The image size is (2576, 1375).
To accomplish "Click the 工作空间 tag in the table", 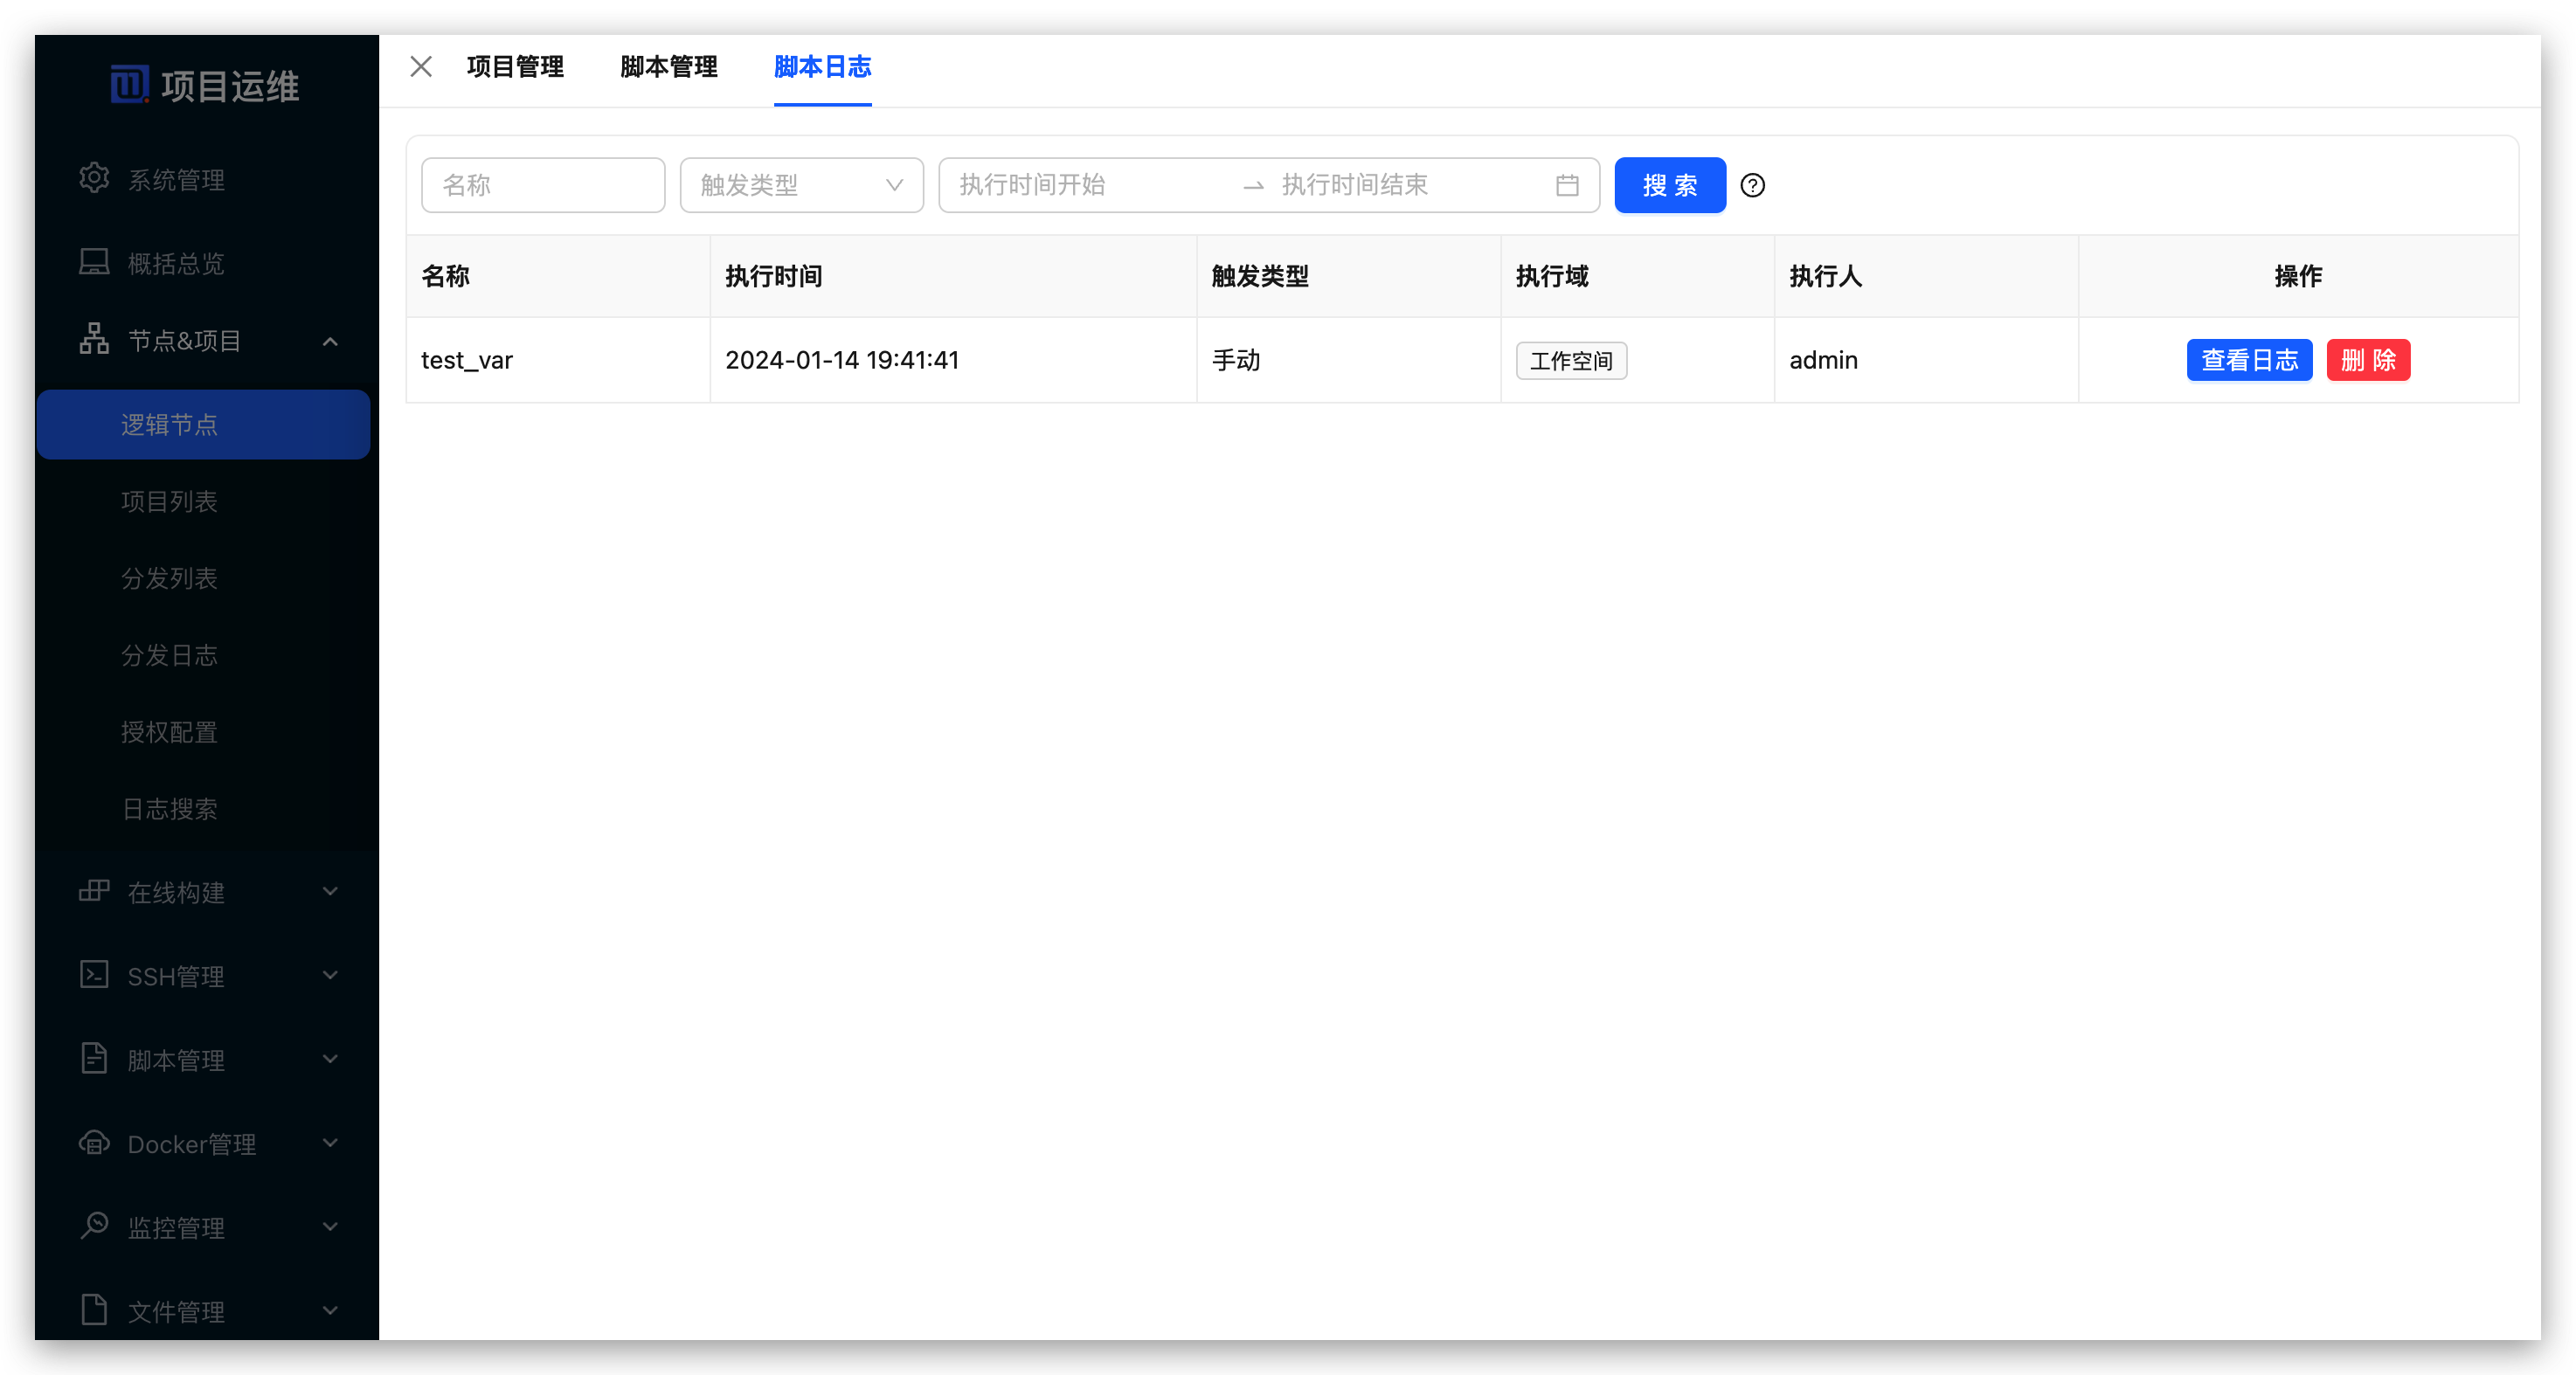I will click(1571, 360).
